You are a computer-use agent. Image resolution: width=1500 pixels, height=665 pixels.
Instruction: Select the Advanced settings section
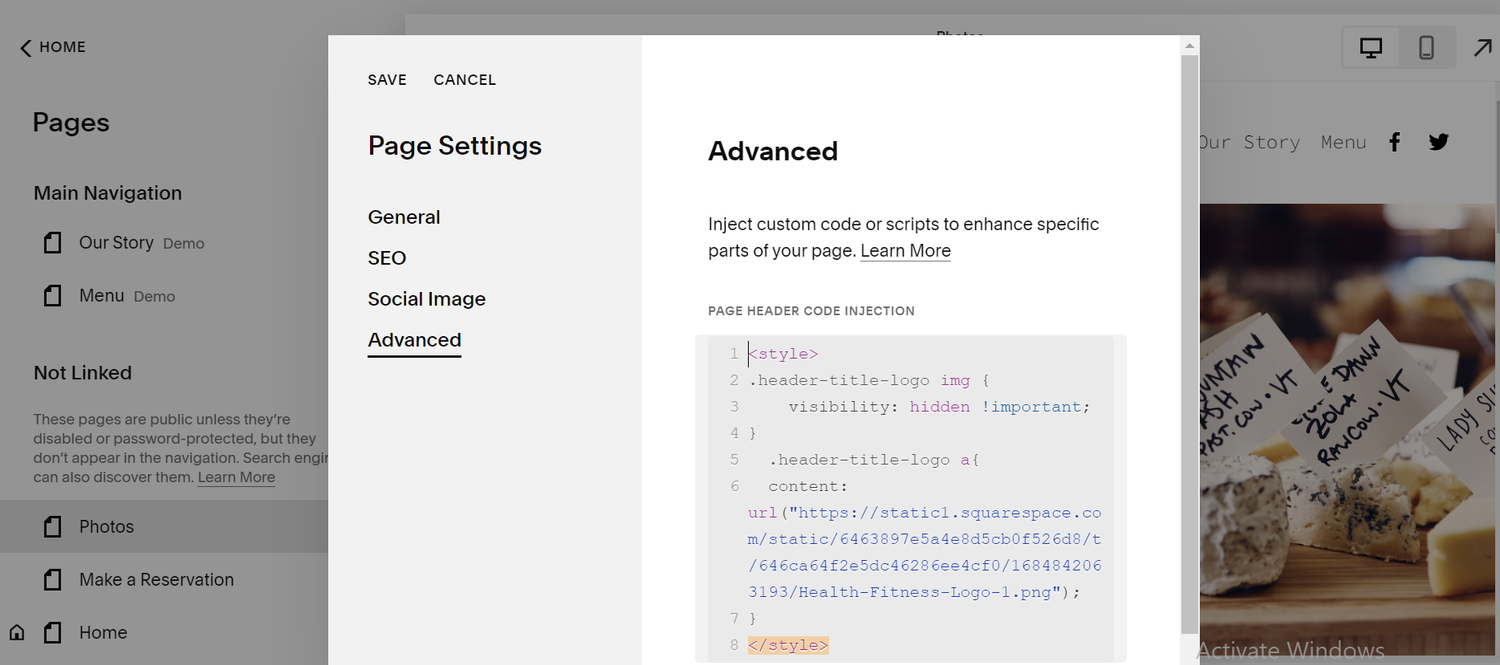414,340
